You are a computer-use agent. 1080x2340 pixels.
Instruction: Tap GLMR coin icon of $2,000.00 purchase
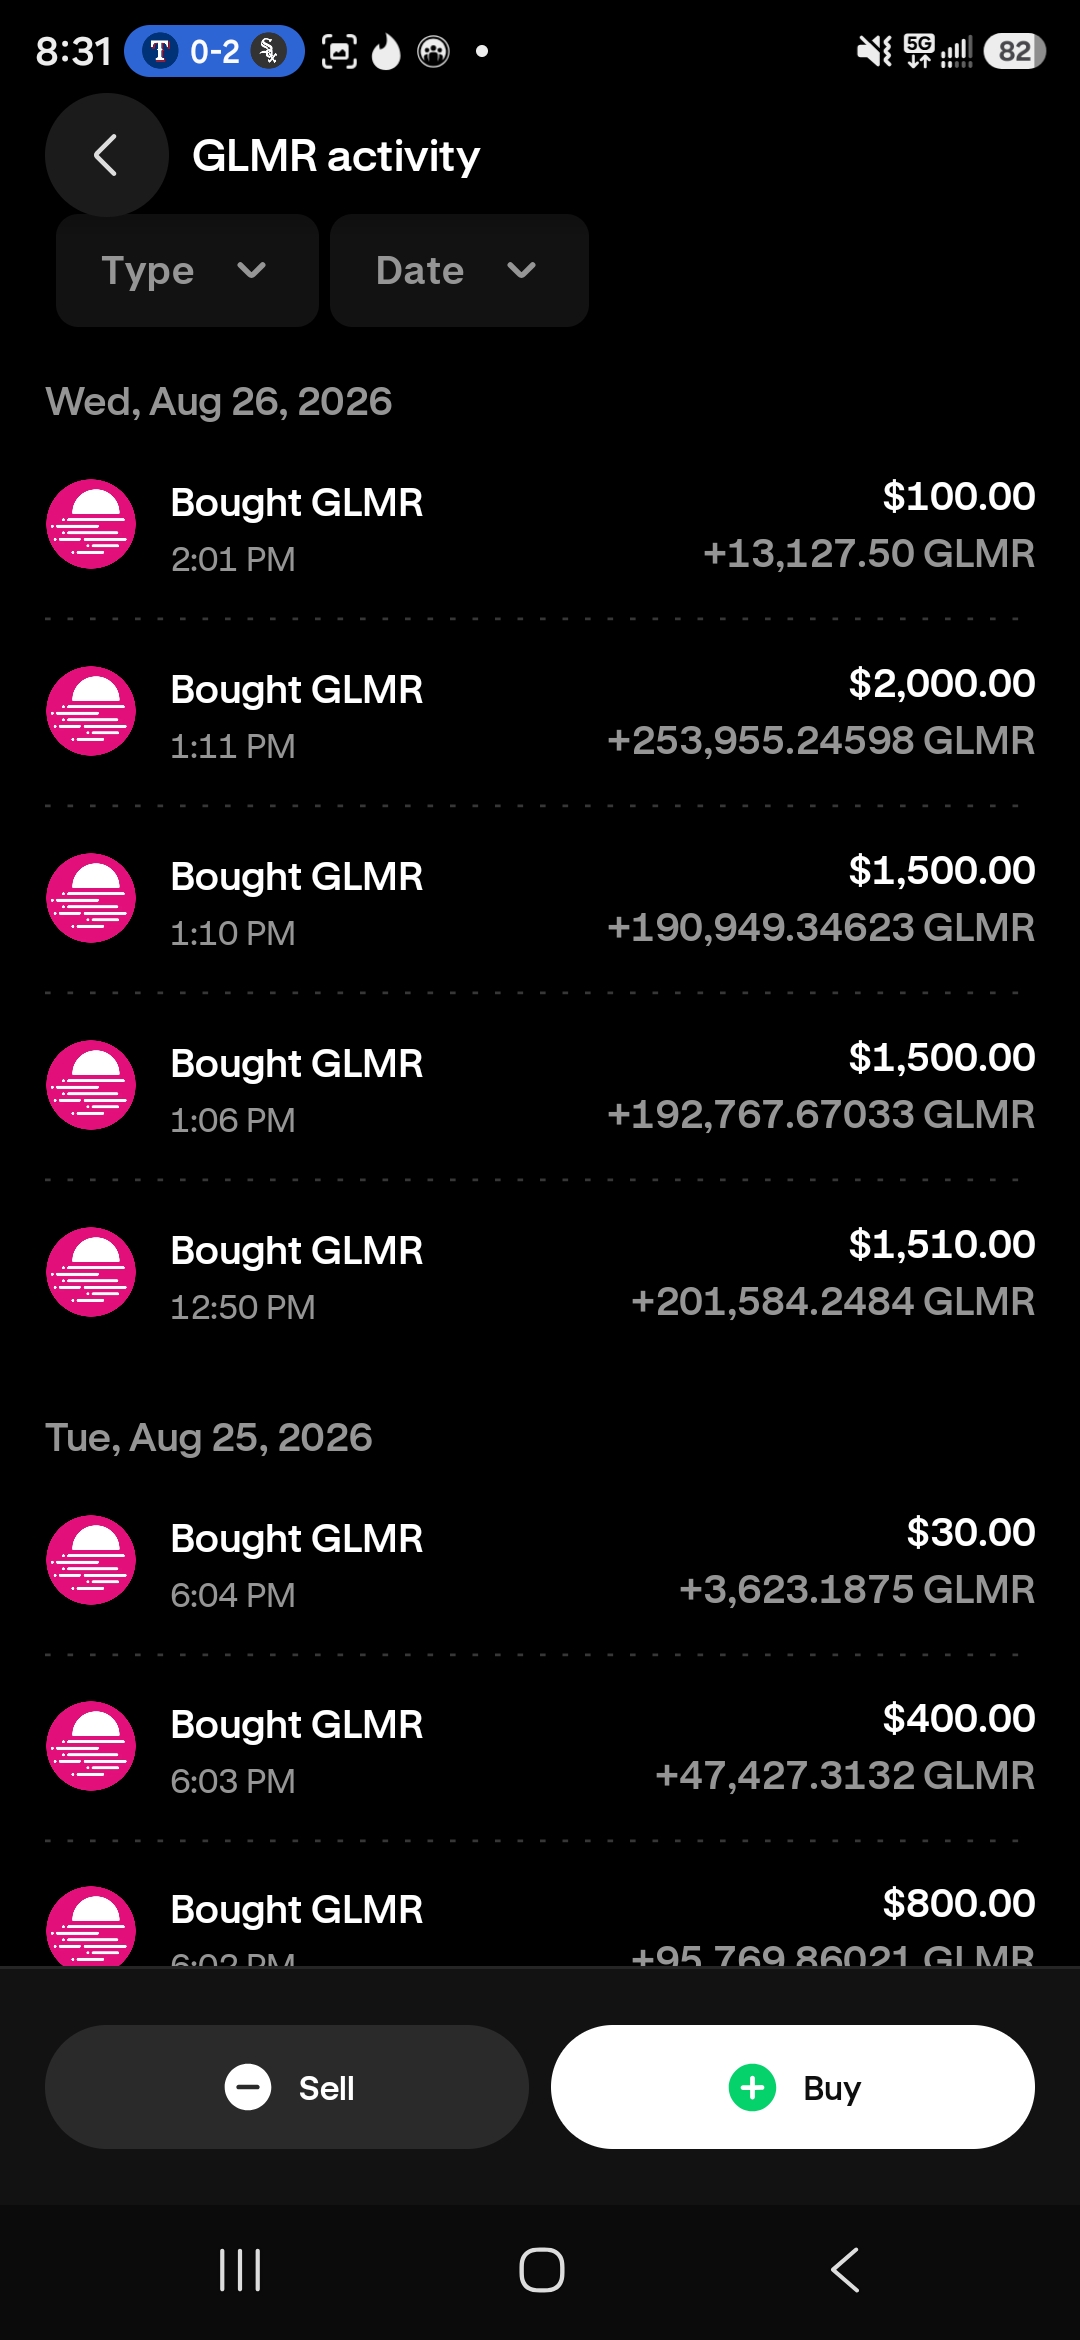[91, 711]
